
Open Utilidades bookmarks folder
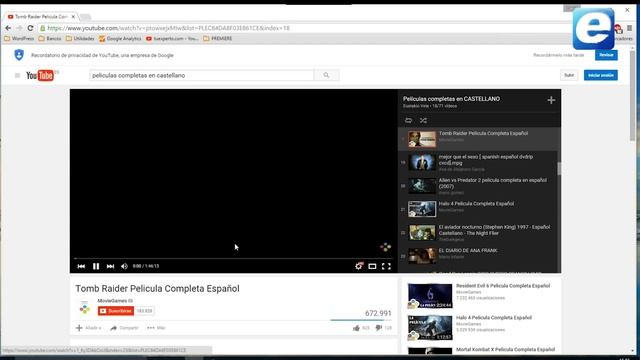coord(80,39)
